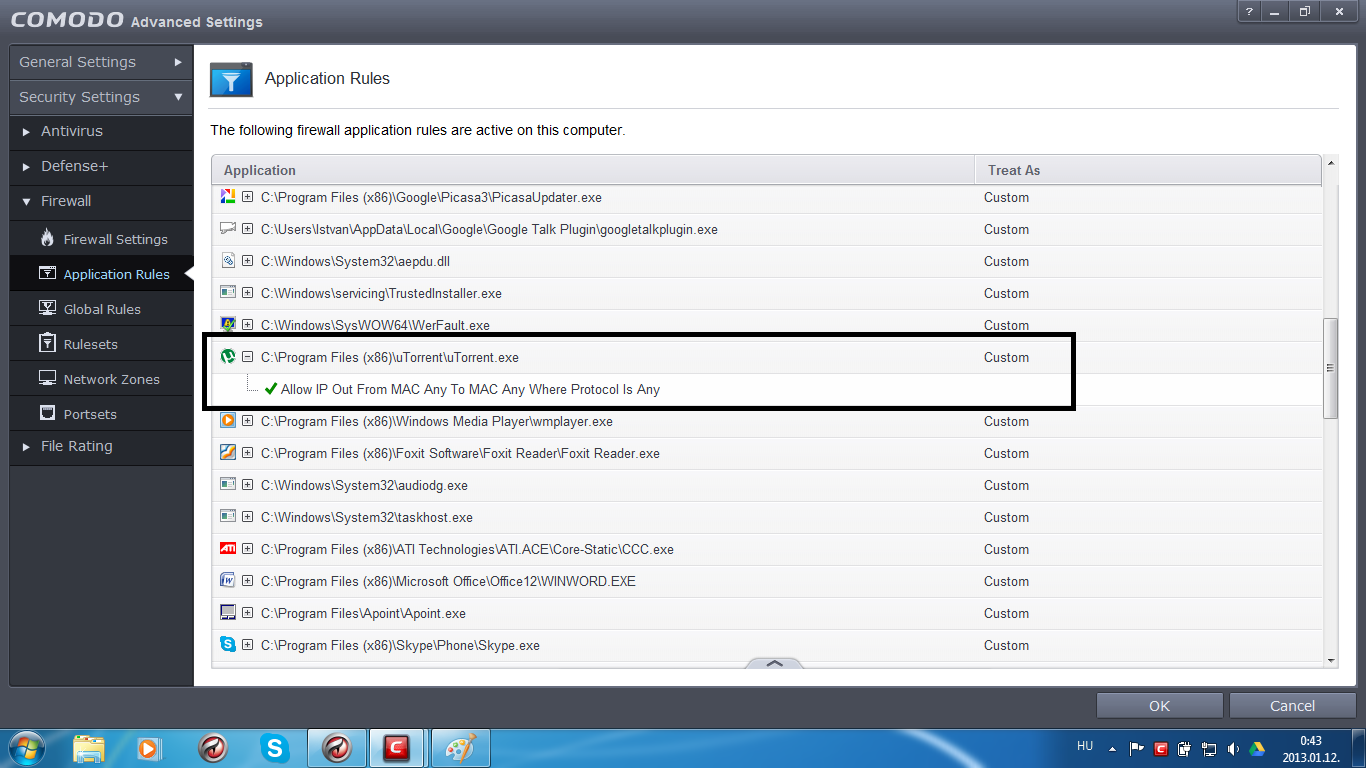Click the green uTorrent app icon
1366x770 pixels.
[228, 357]
